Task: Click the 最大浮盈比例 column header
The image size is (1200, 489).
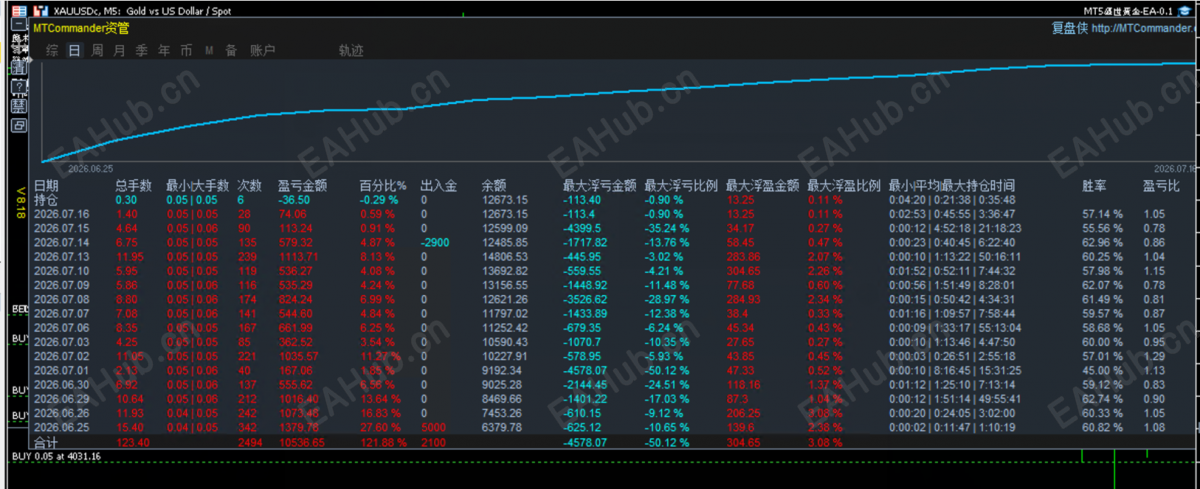Action: (843, 186)
